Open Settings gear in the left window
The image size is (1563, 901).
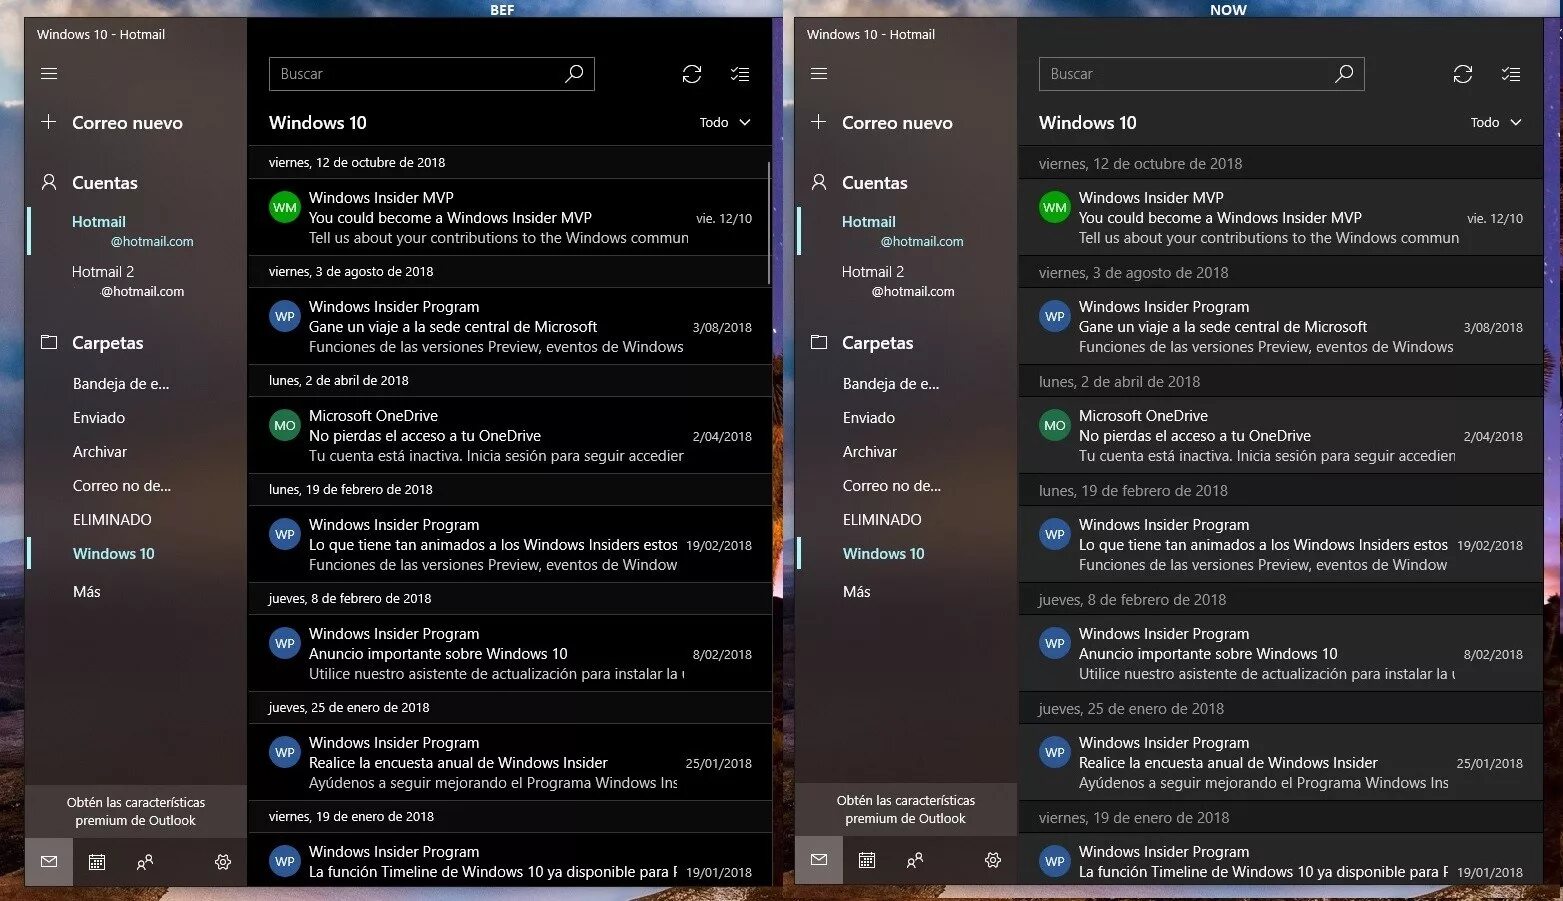[x=223, y=861]
